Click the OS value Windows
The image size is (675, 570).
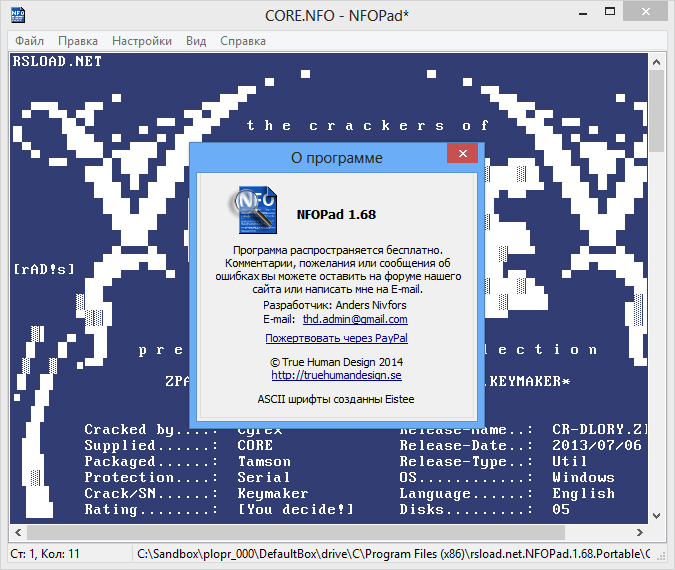[x=583, y=477]
